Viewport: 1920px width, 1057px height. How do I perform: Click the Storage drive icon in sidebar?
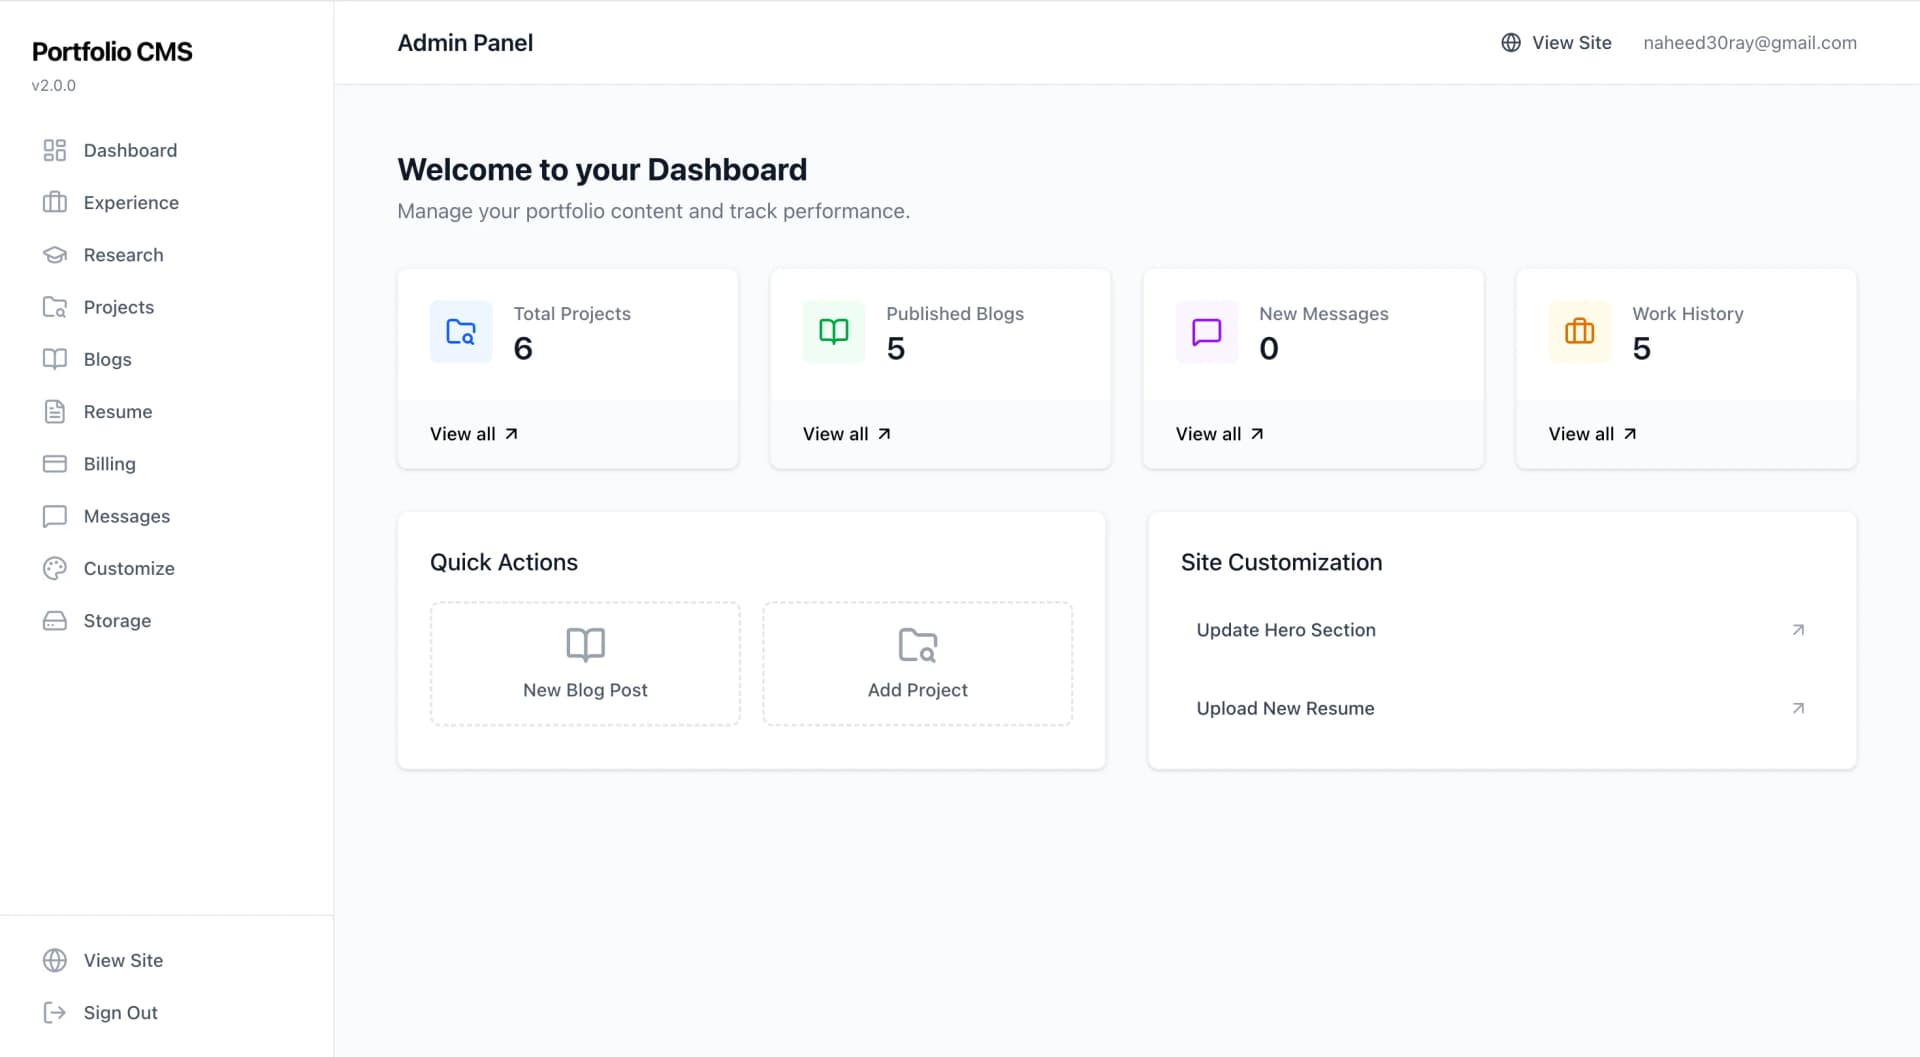[55, 620]
